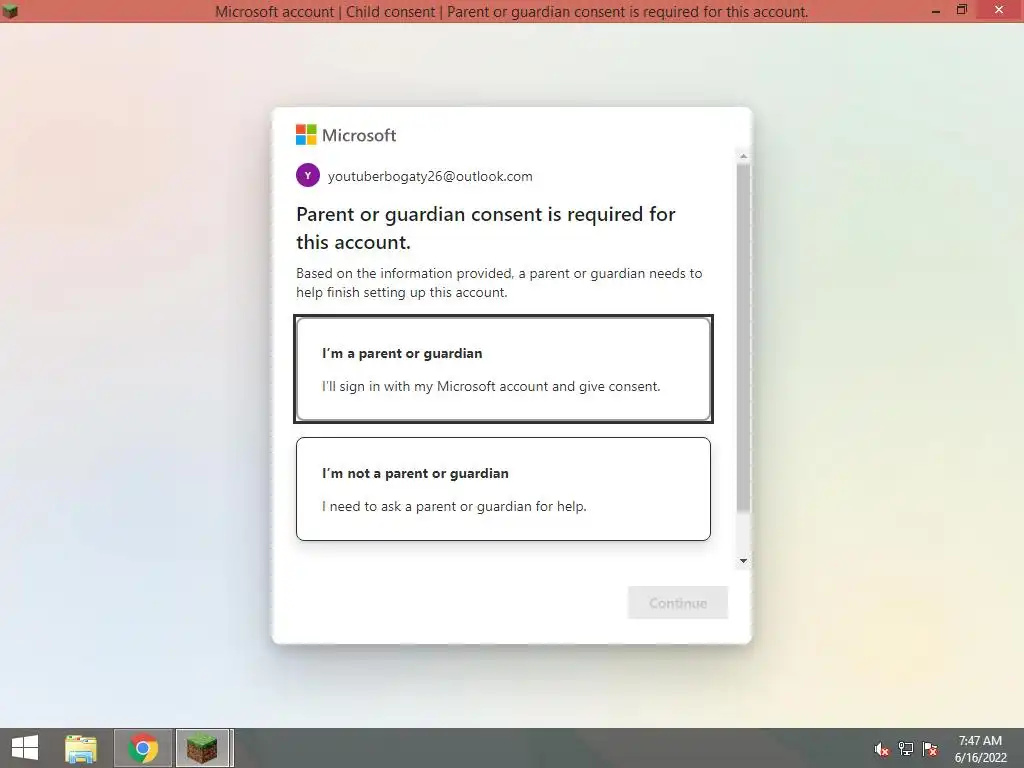The image size is (1024, 768).
Task: Switch to Google Chrome in the taskbar
Action: (143, 748)
